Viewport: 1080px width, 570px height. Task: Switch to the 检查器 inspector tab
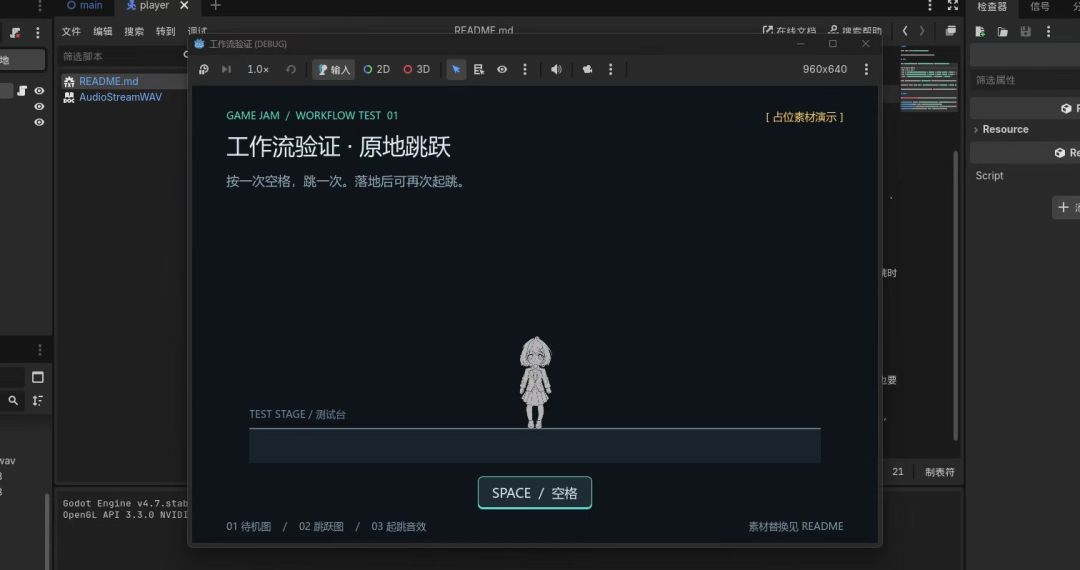[x=992, y=6]
